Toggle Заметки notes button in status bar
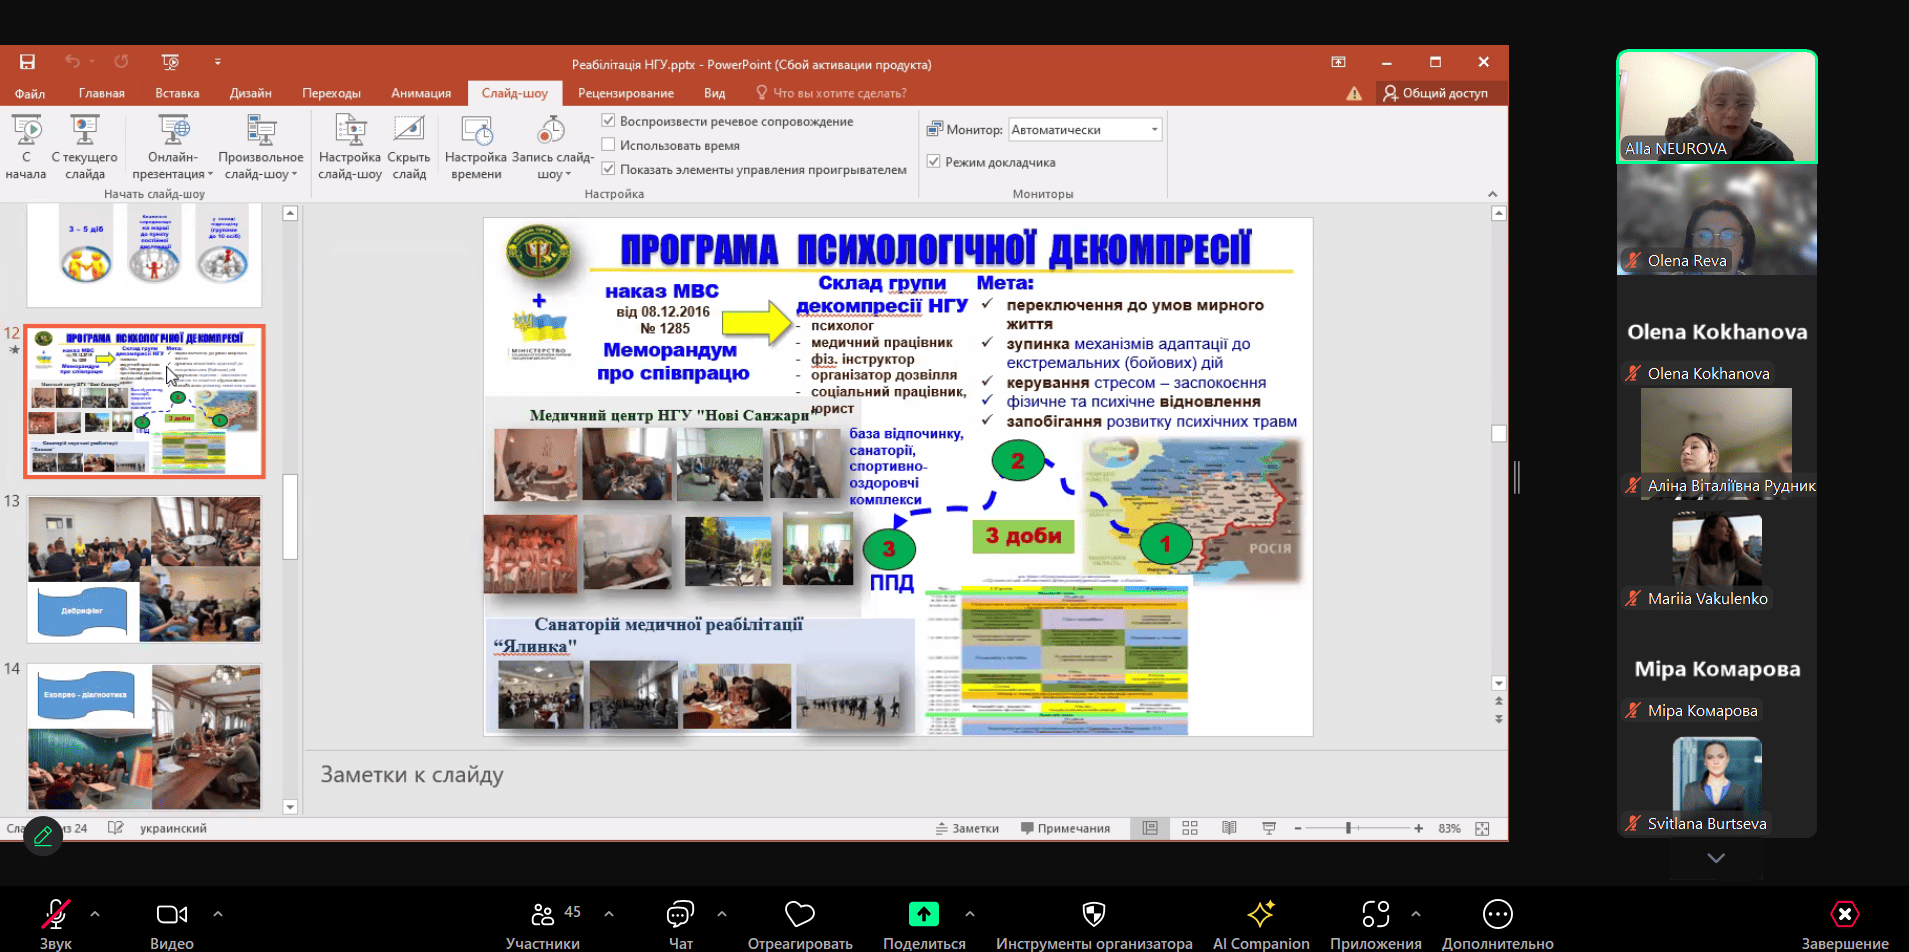Viewport: 1909px width, 952px height. [x=967, y=828]
